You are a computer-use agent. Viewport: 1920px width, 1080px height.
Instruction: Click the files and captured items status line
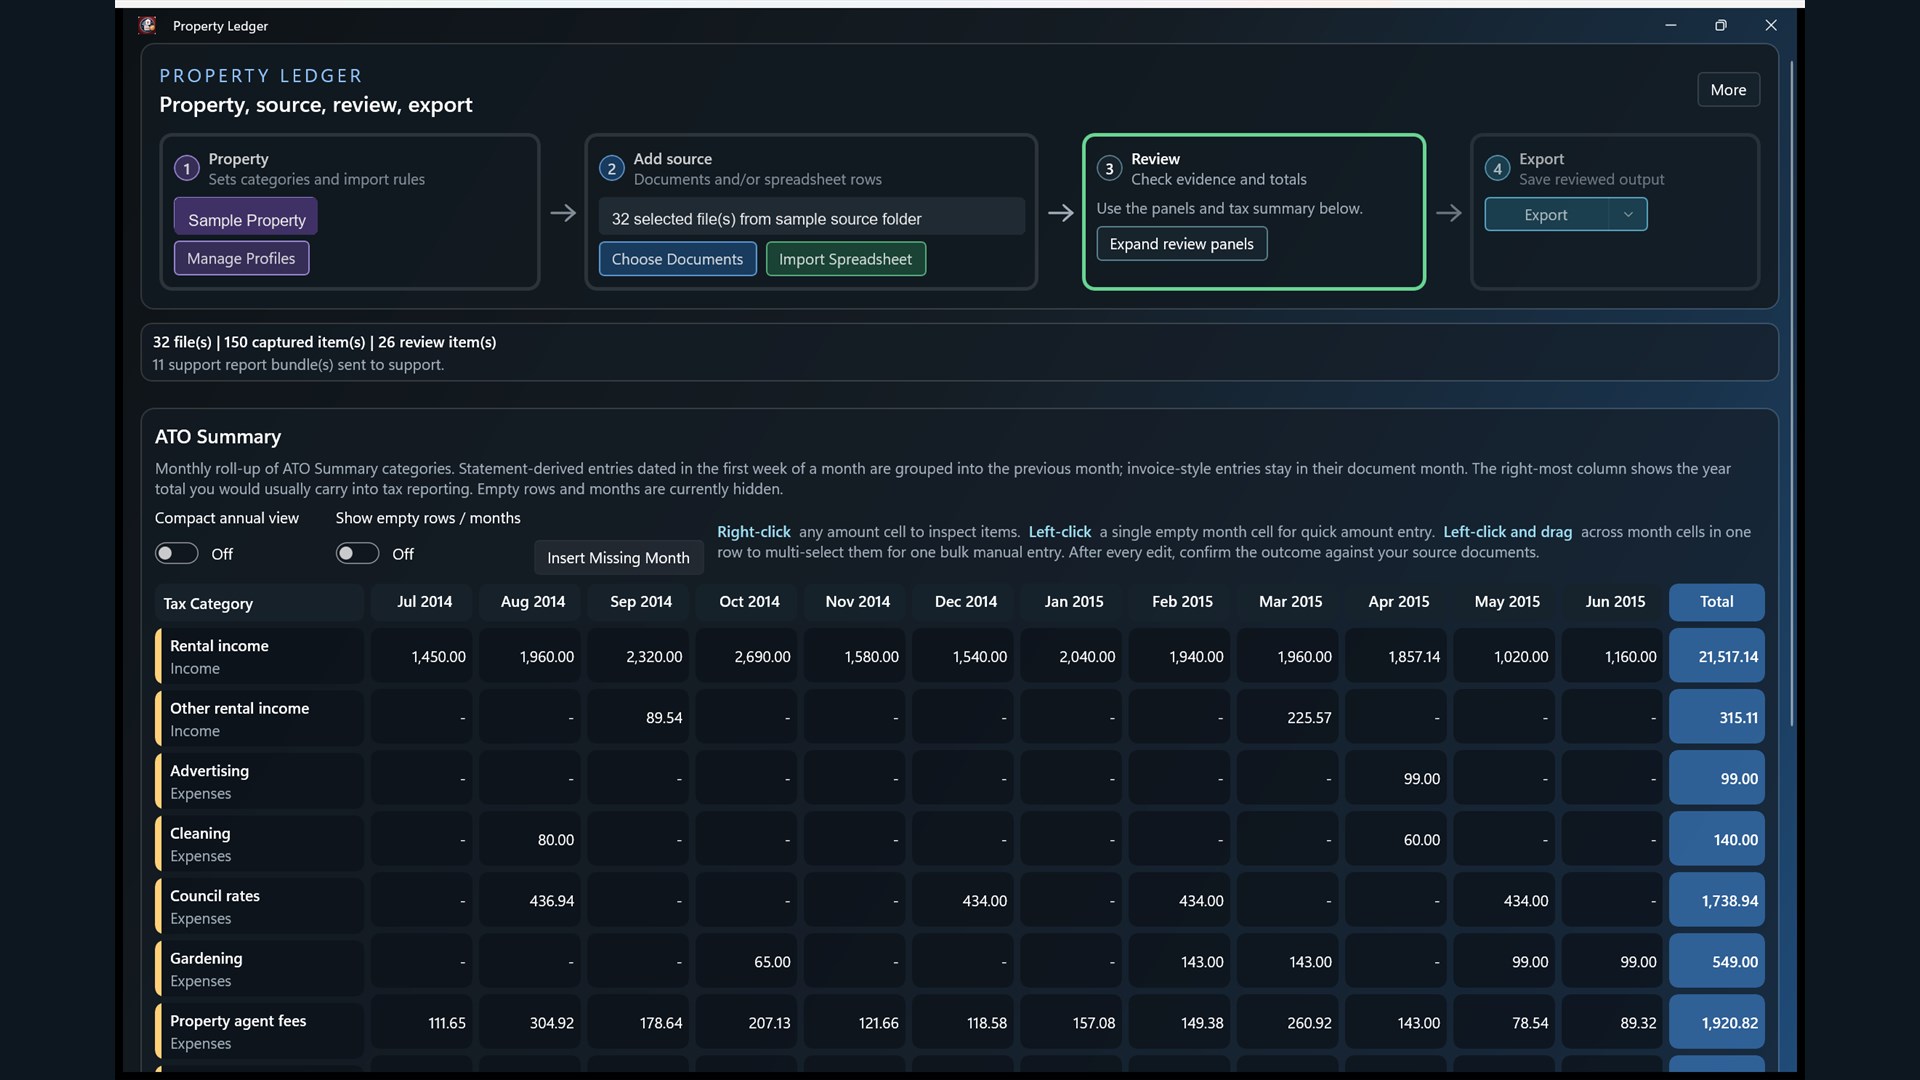point(324,342)
